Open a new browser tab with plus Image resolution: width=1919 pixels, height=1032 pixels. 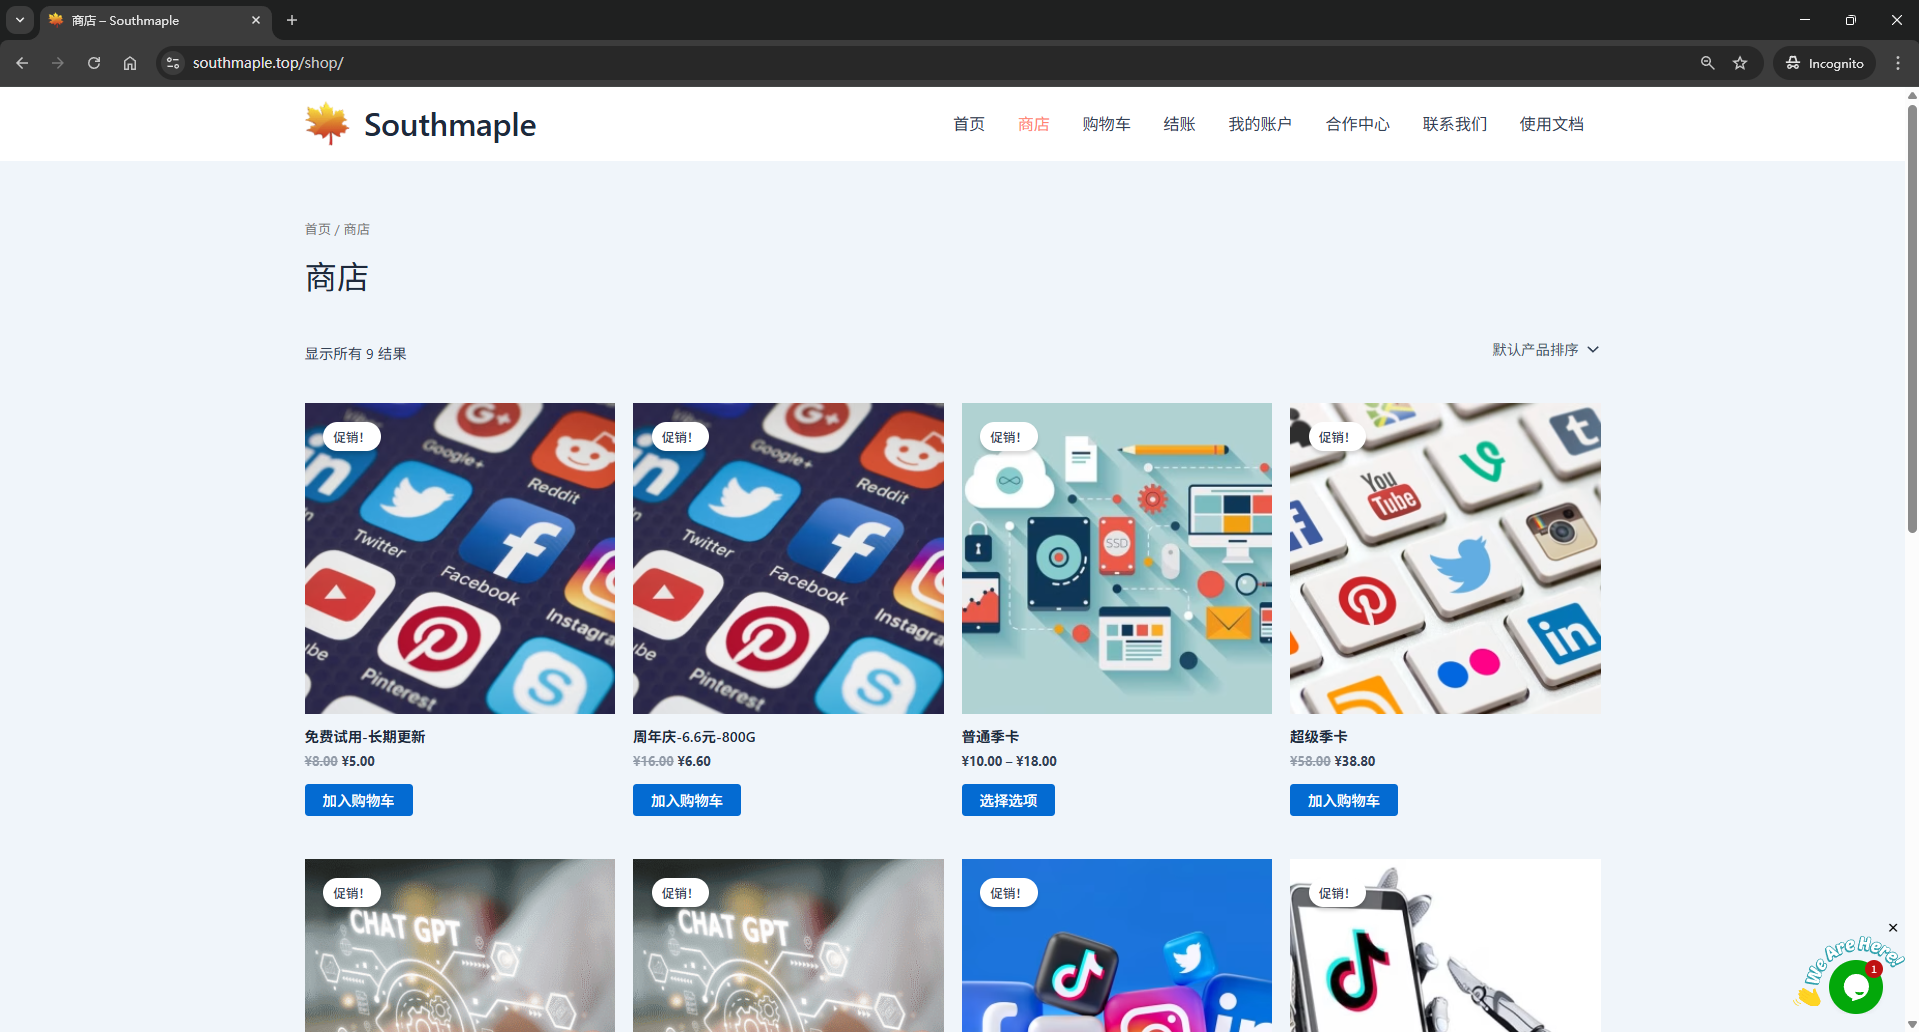click(x=292, y=20)
